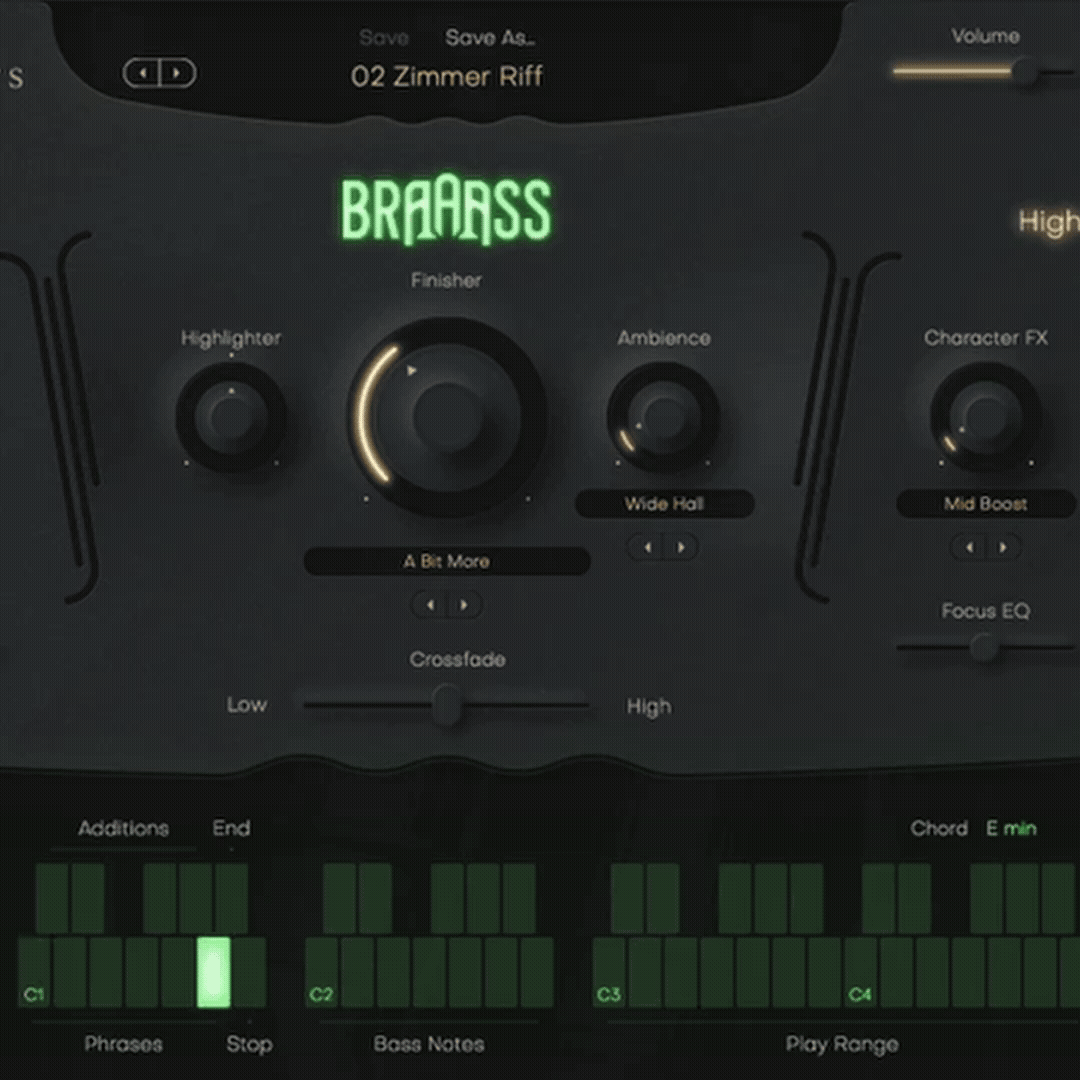Click the Phrases label below the keys
The width and height of the screenshot is (1080, 1080).
point(123,1044)
